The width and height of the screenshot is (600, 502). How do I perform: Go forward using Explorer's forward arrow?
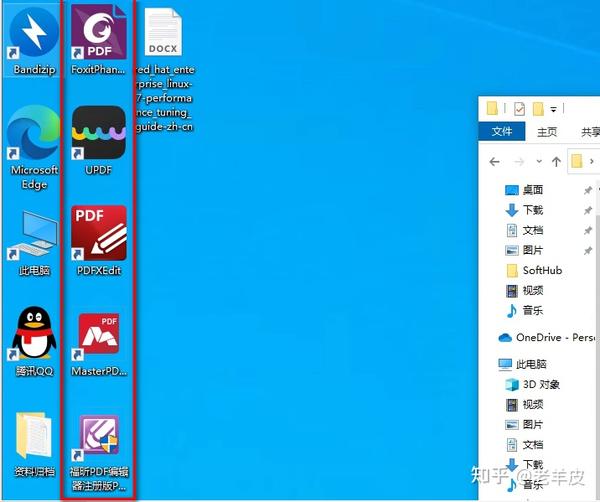tap(519, 162)
